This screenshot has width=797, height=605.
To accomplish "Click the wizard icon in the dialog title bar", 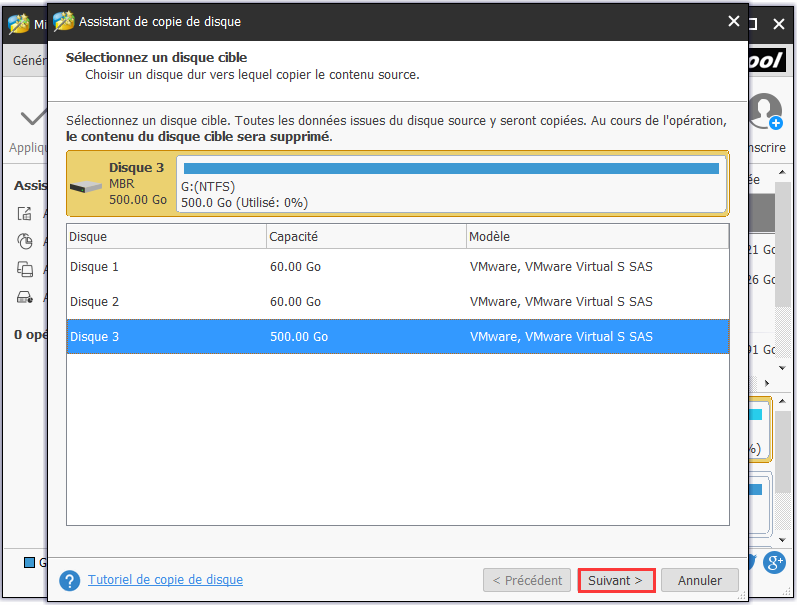I will [x=64, y=21].
